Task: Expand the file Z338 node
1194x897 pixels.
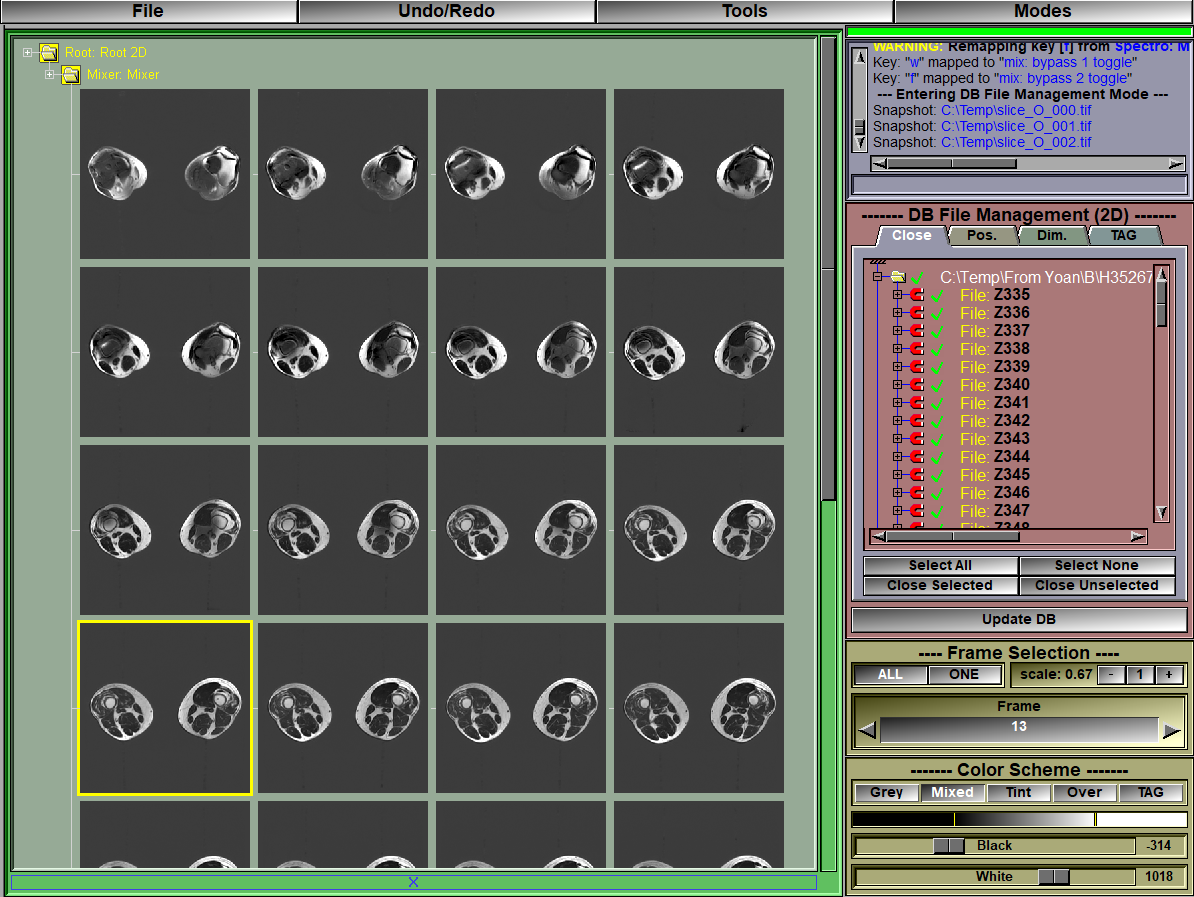Action: (898, 349)
